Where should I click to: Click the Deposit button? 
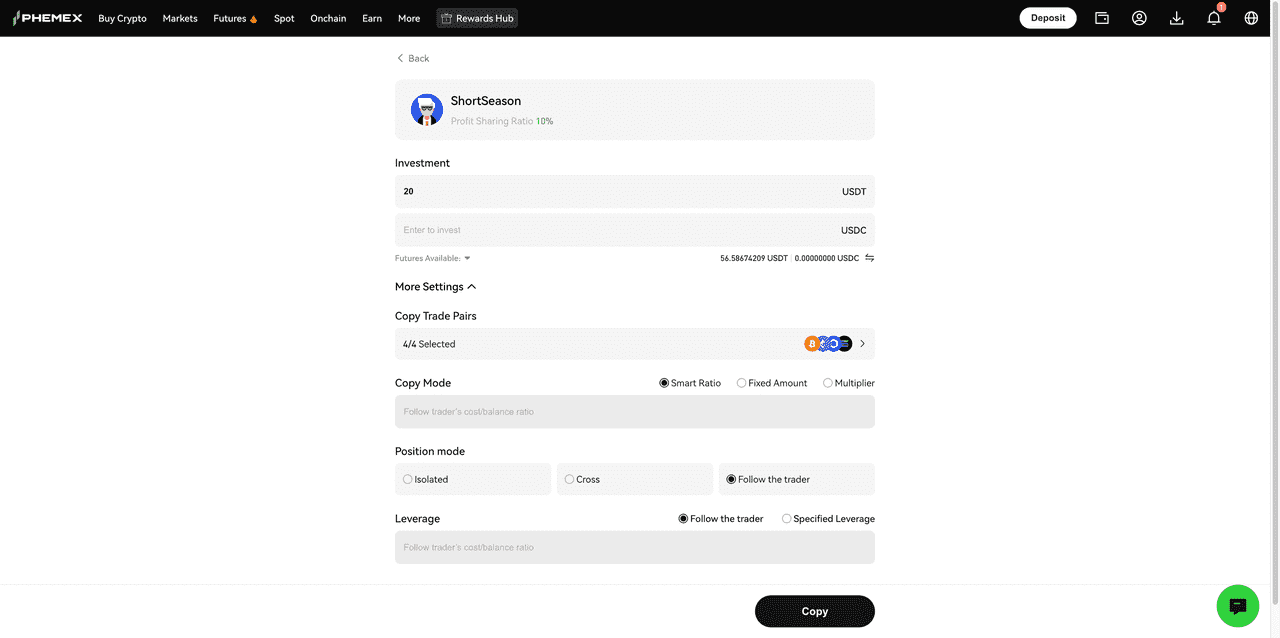click(1047, 18)
